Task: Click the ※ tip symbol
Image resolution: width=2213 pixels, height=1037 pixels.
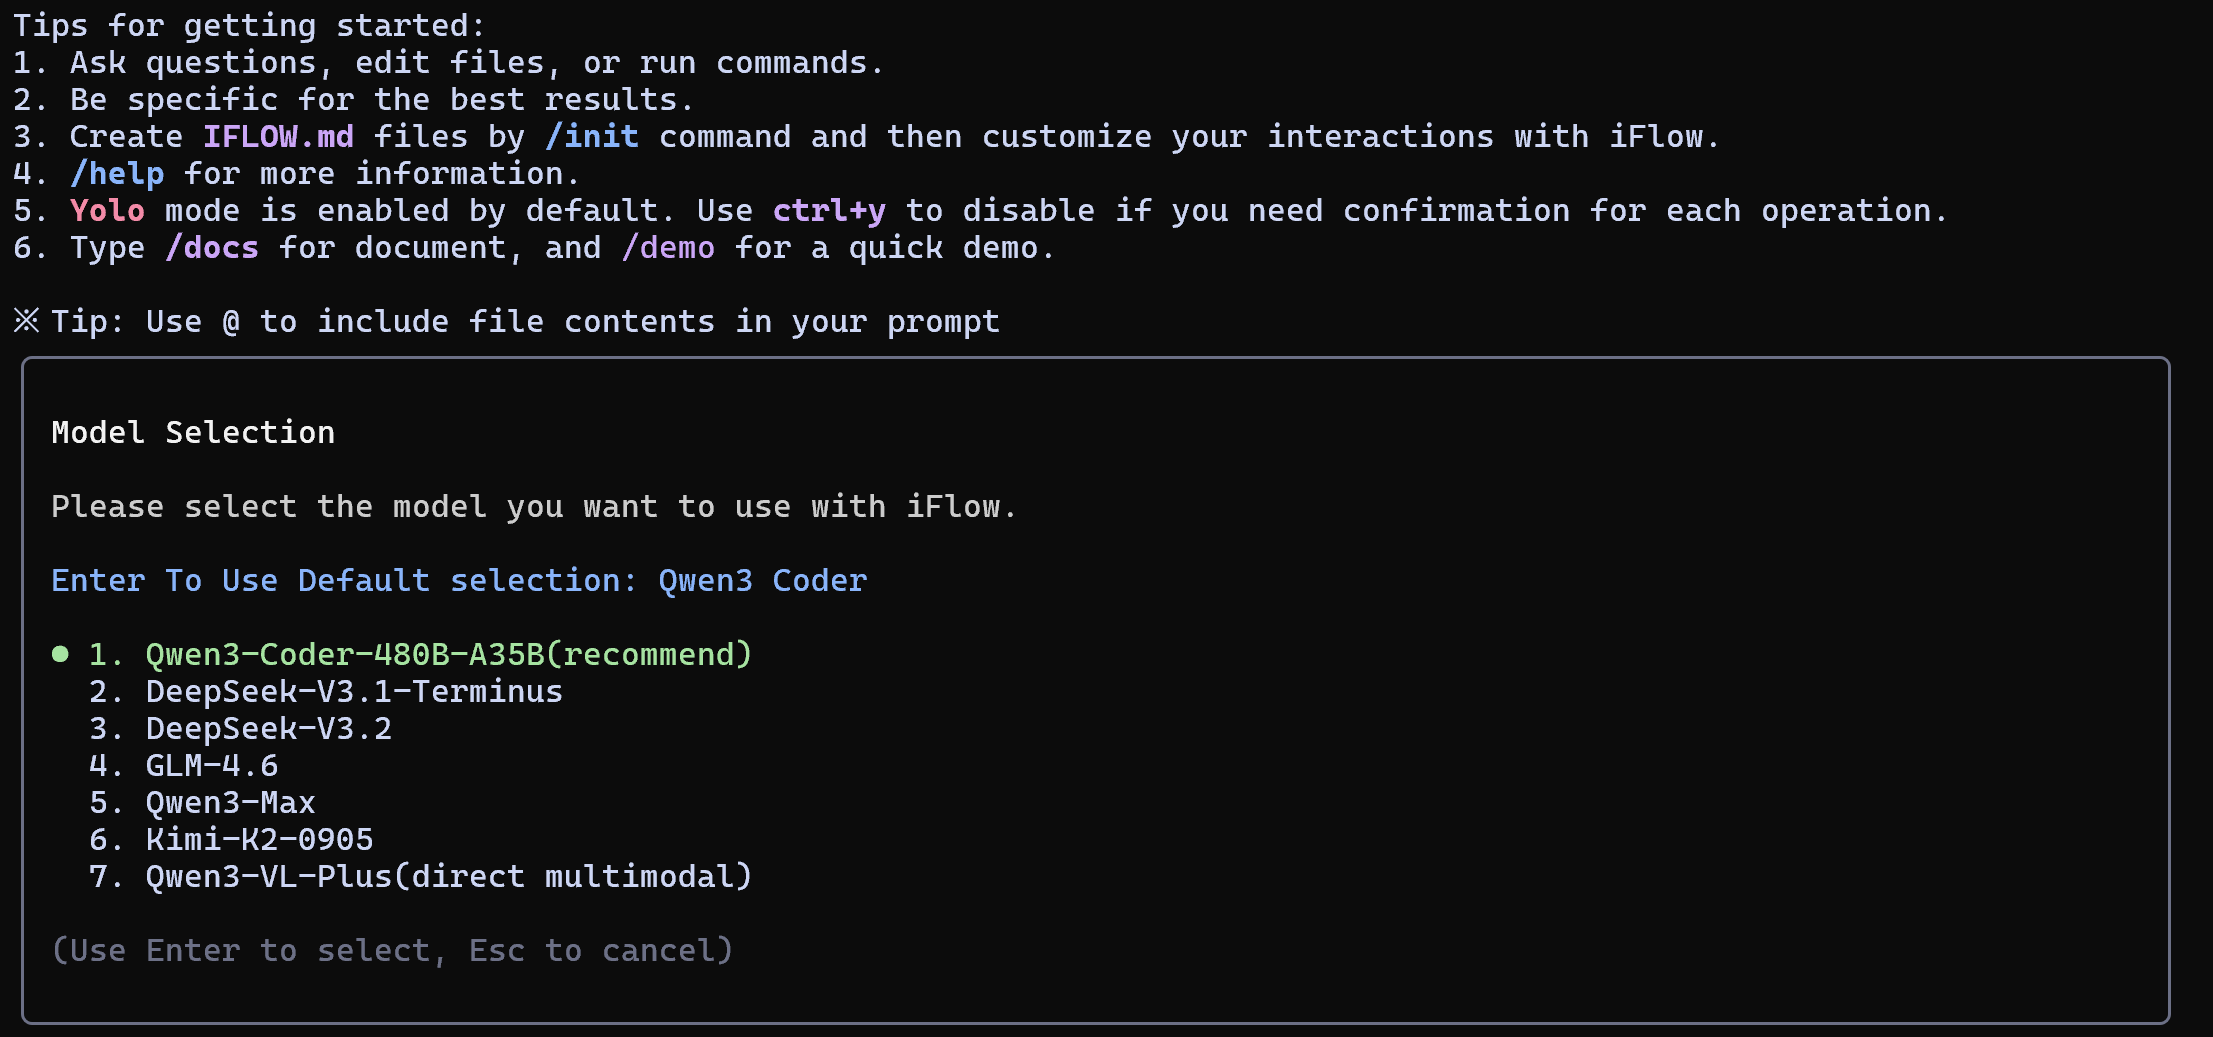Action: (26, 320)
